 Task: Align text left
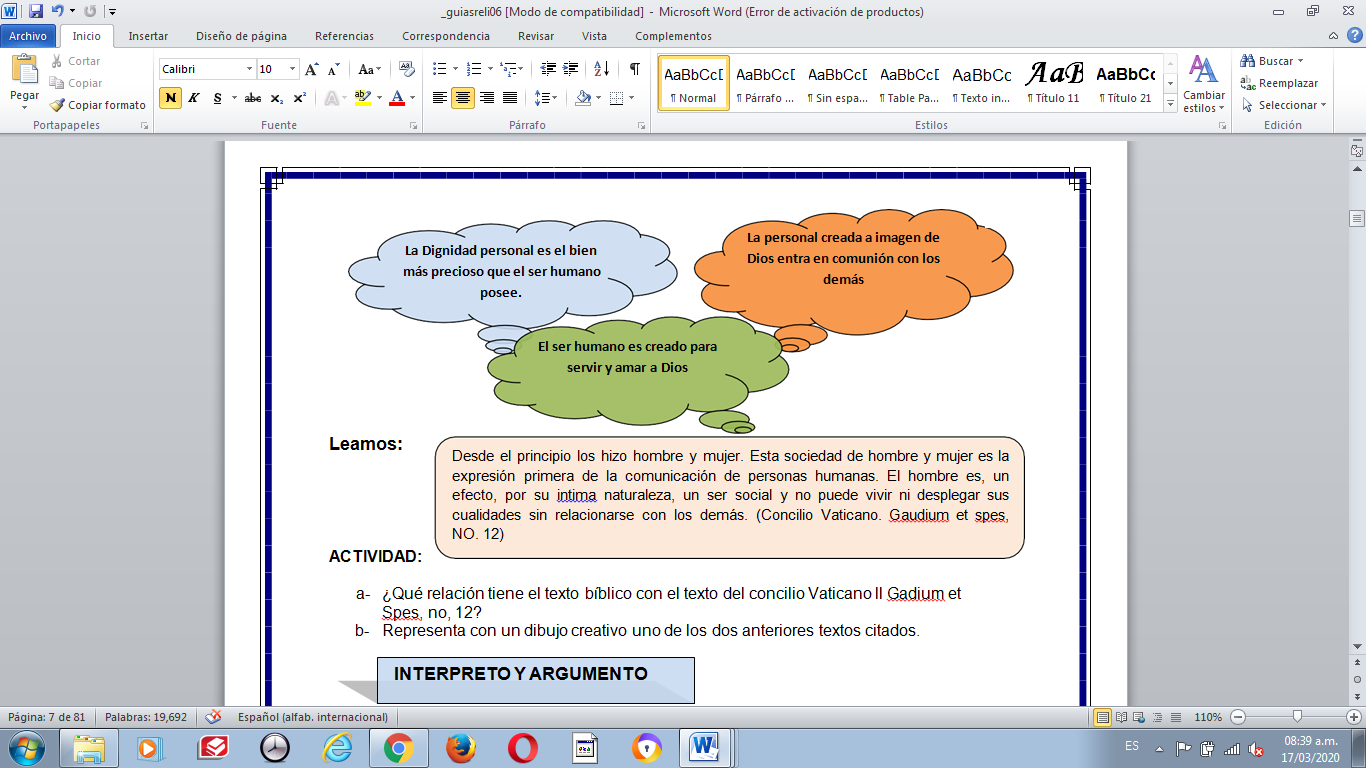439,98
